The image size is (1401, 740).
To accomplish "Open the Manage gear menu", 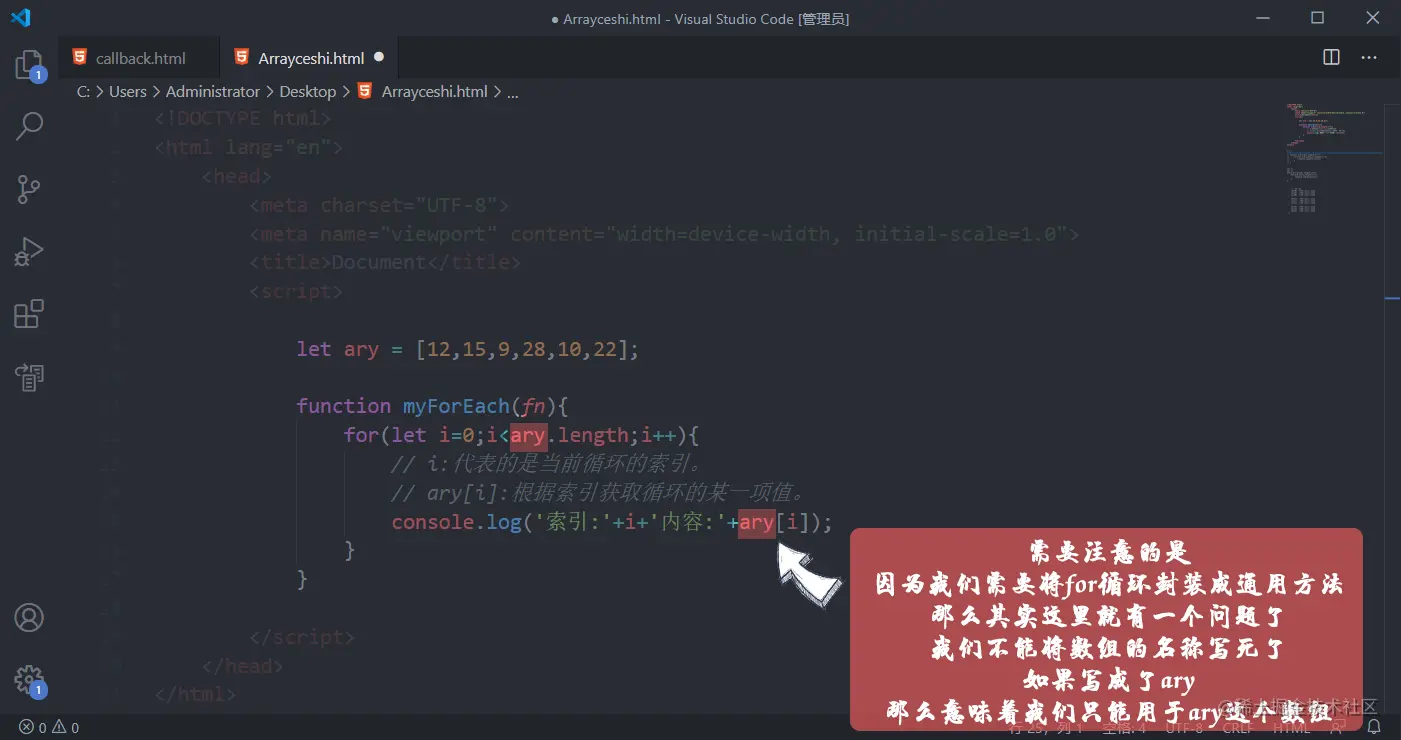I will (x=29, y=680).
